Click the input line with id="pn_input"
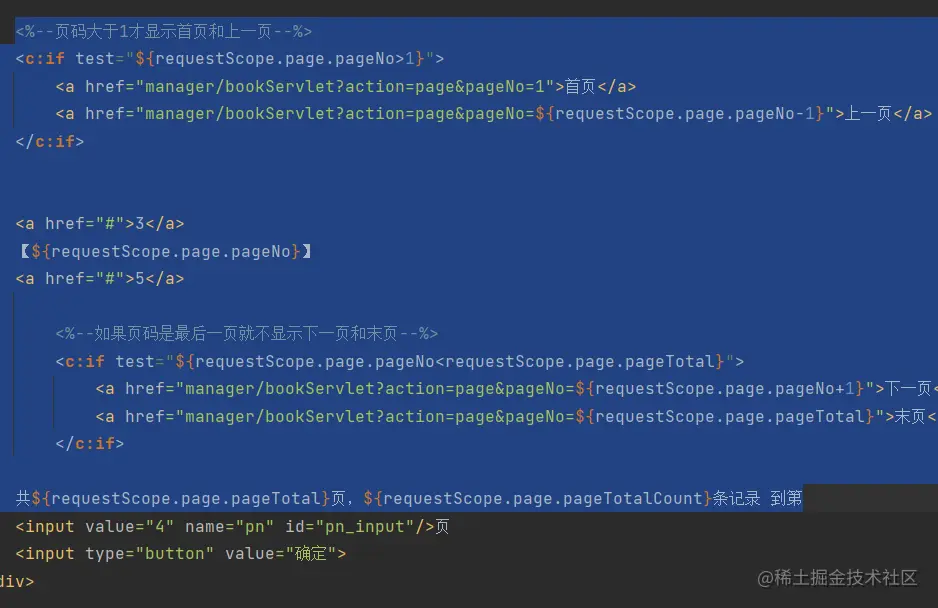Screen dimensions: 938x608 (x=232, y=527)
